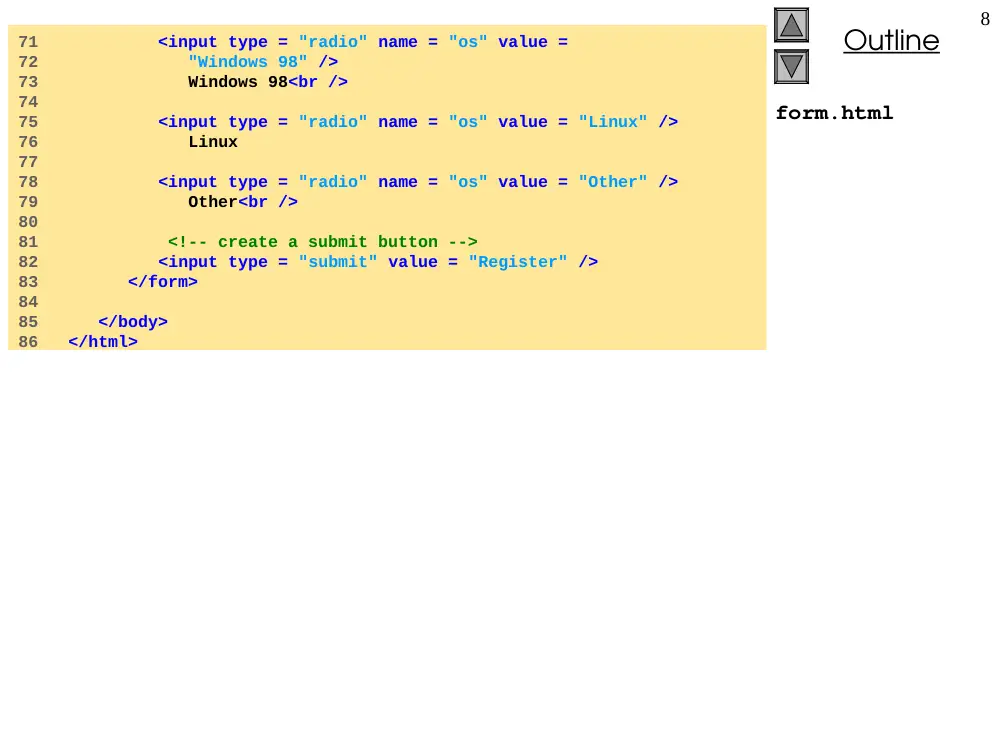Click the closing </body> tag
The width and height of the screenshot is (1000, 750).
pyautogui.click(x=133, y=322)
